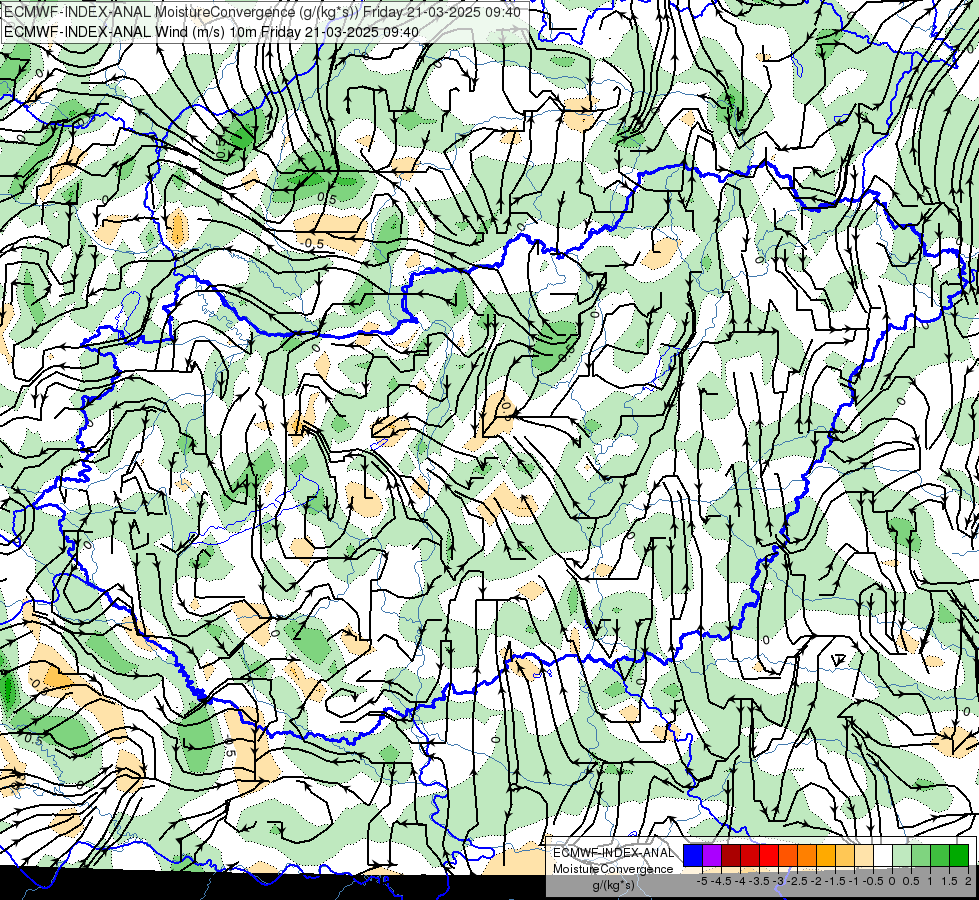Click the legend tick value -4.5
The height and width of the screenshot is (900, 979).
pos(721,881)
